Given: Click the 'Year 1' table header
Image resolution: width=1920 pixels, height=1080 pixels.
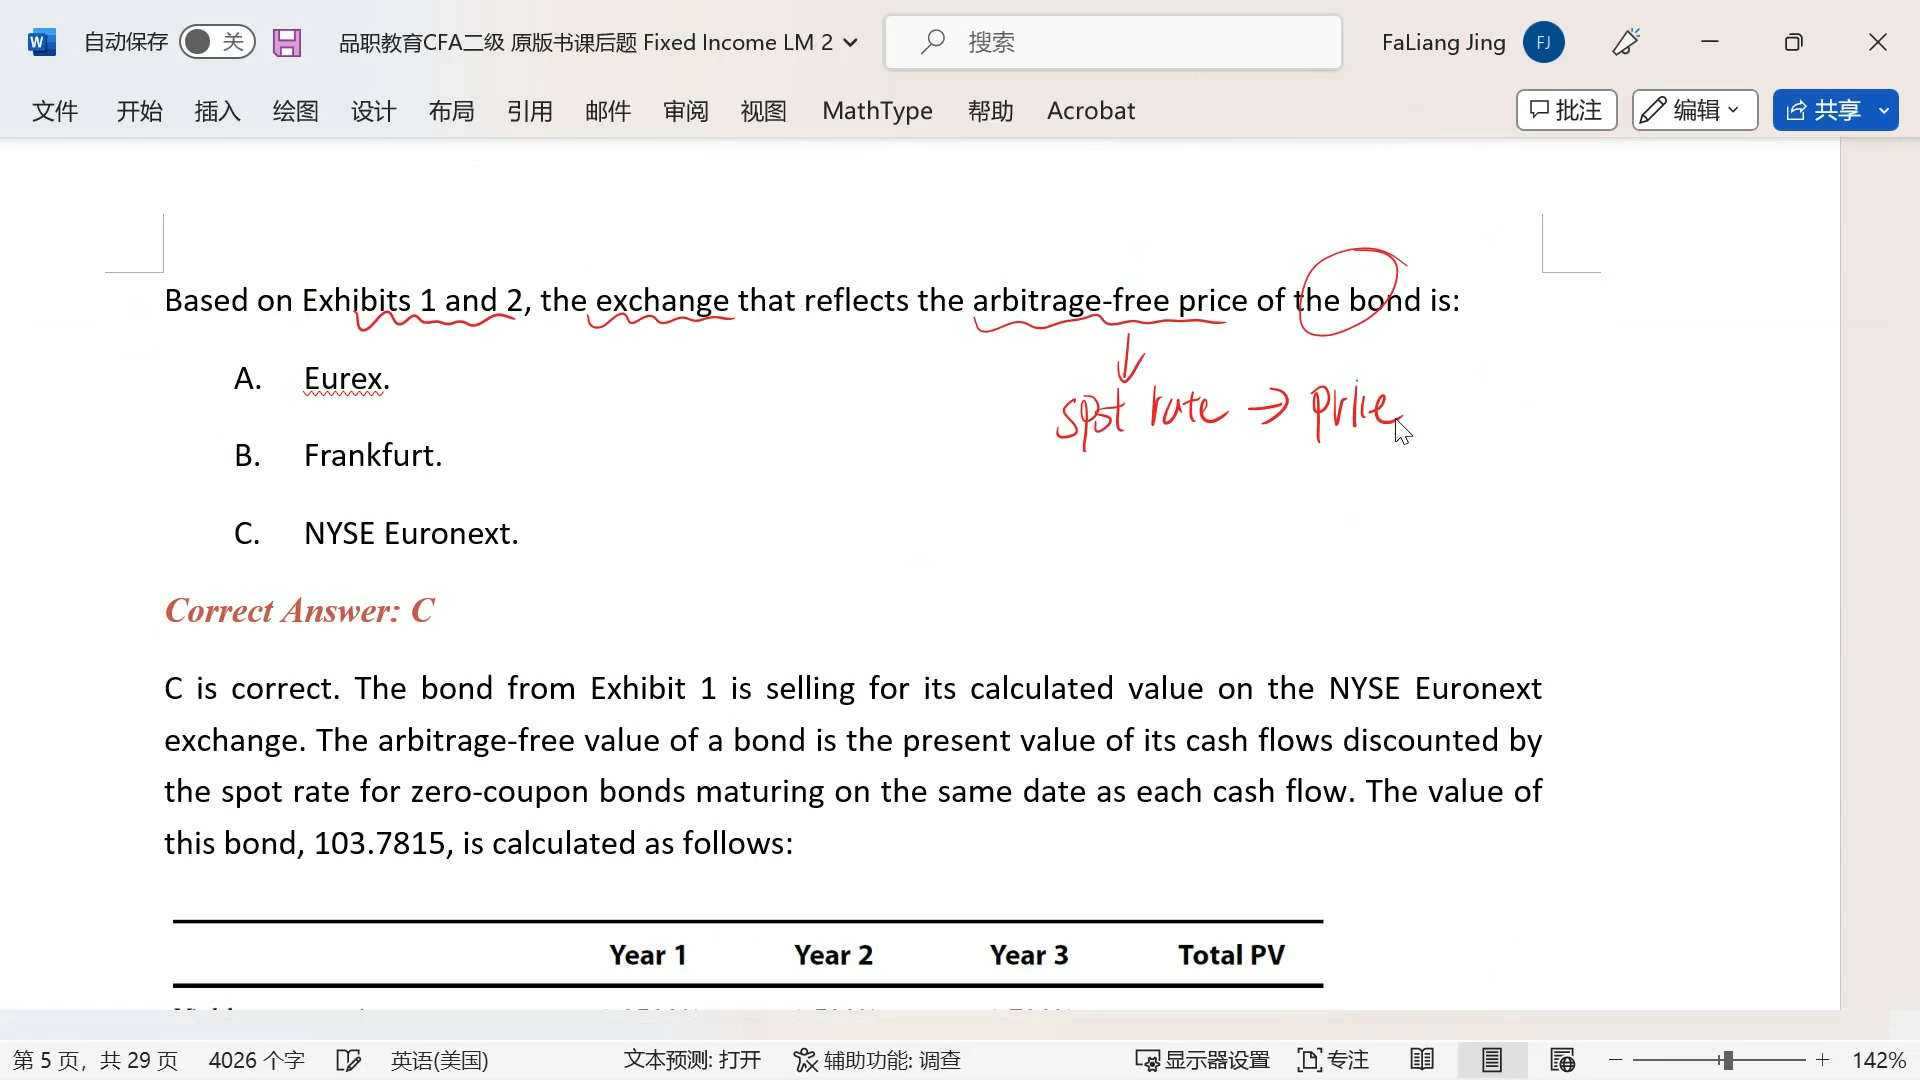Looking at the screenshot, I should point(648,955).
